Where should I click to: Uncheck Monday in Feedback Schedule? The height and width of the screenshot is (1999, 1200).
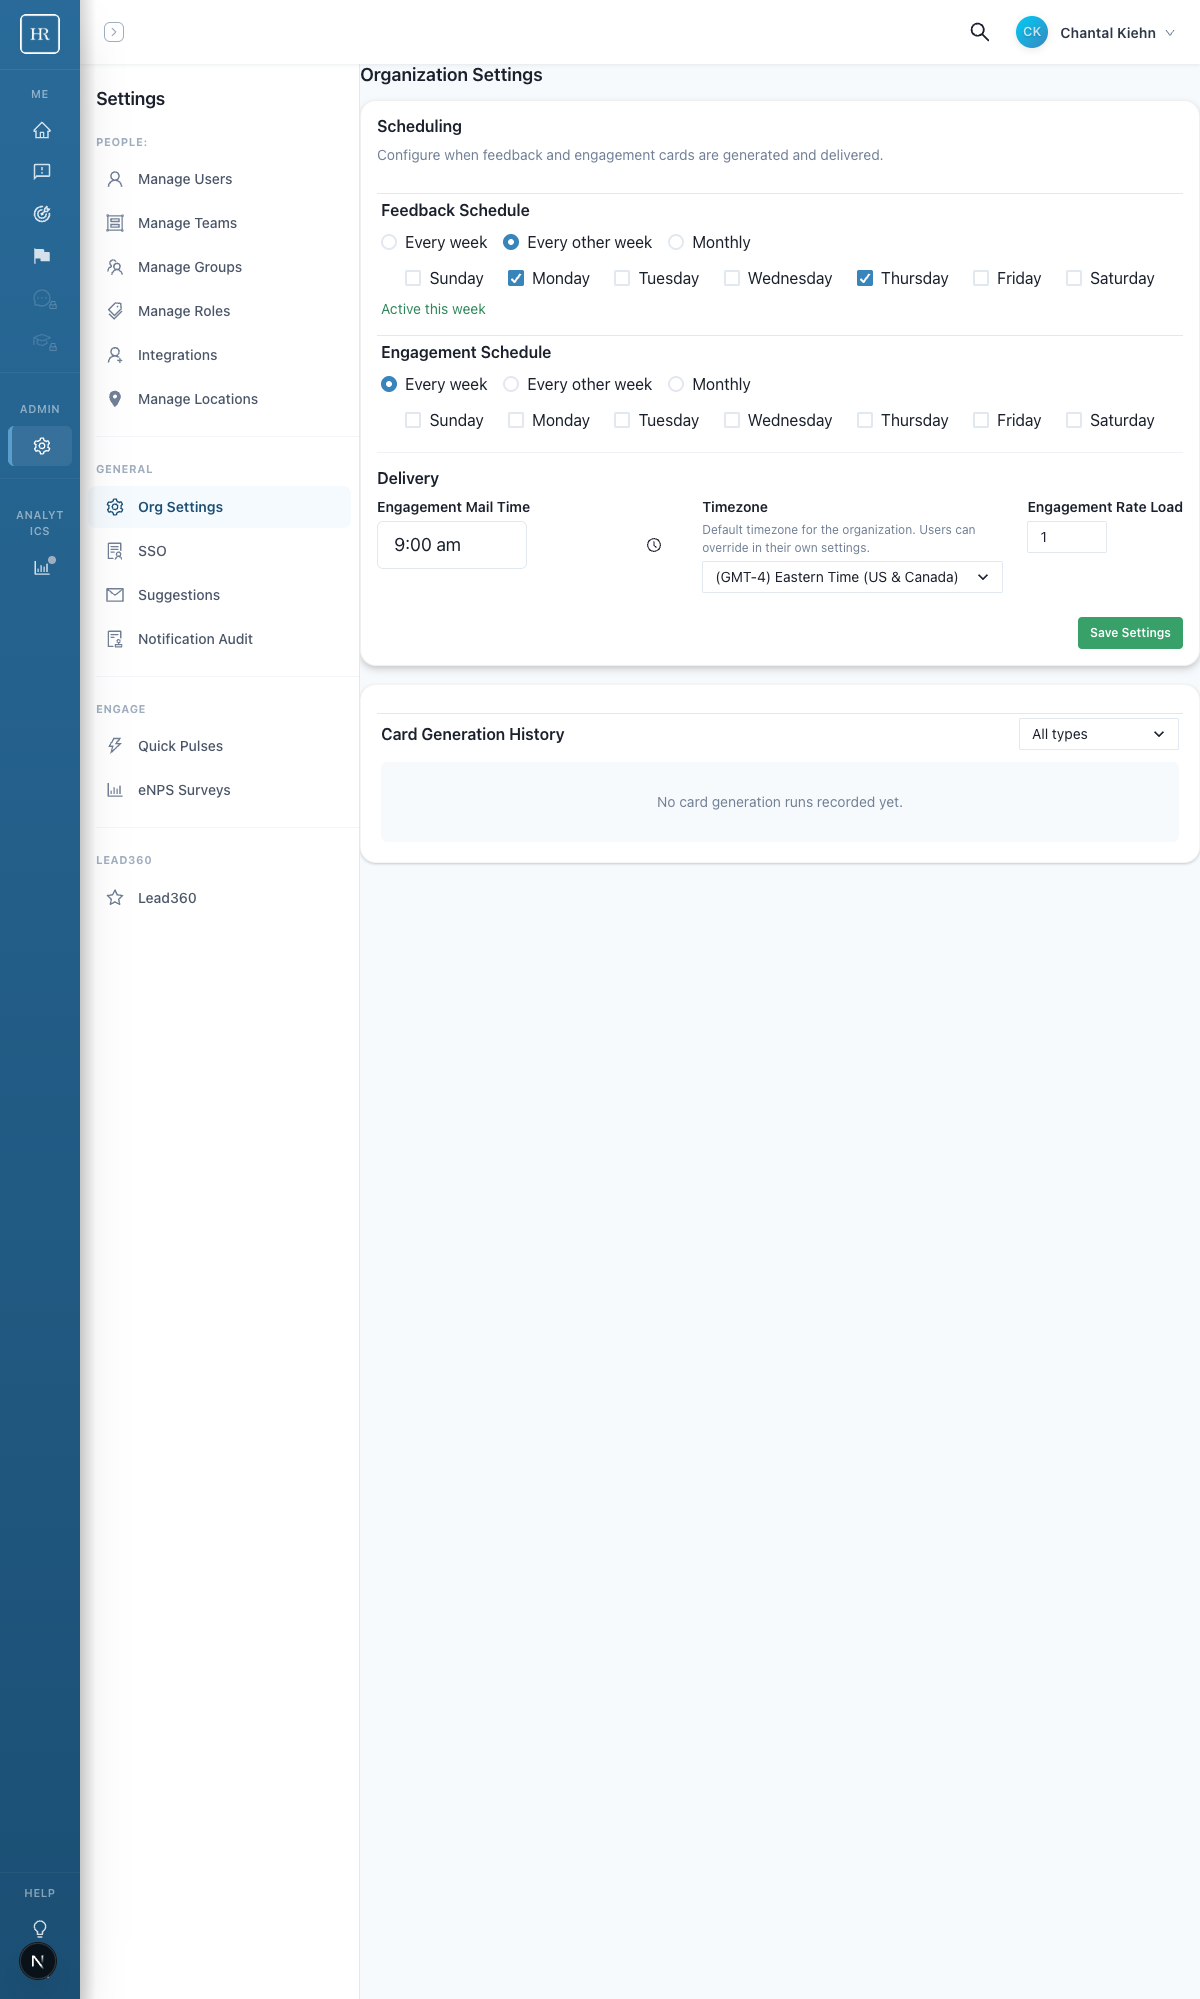click(516, 278)
